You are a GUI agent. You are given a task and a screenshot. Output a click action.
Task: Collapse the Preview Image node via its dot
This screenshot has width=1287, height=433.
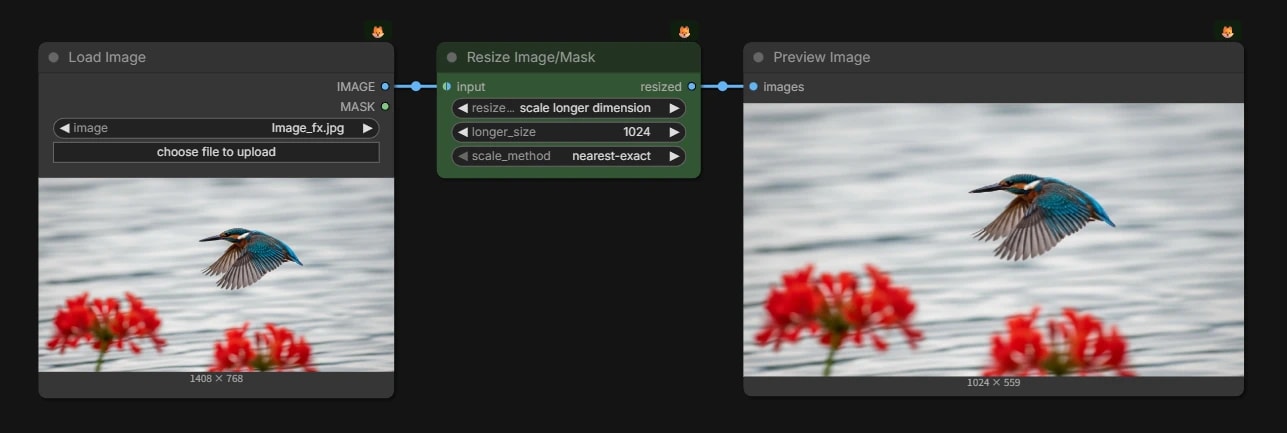(x=758, y=58)
